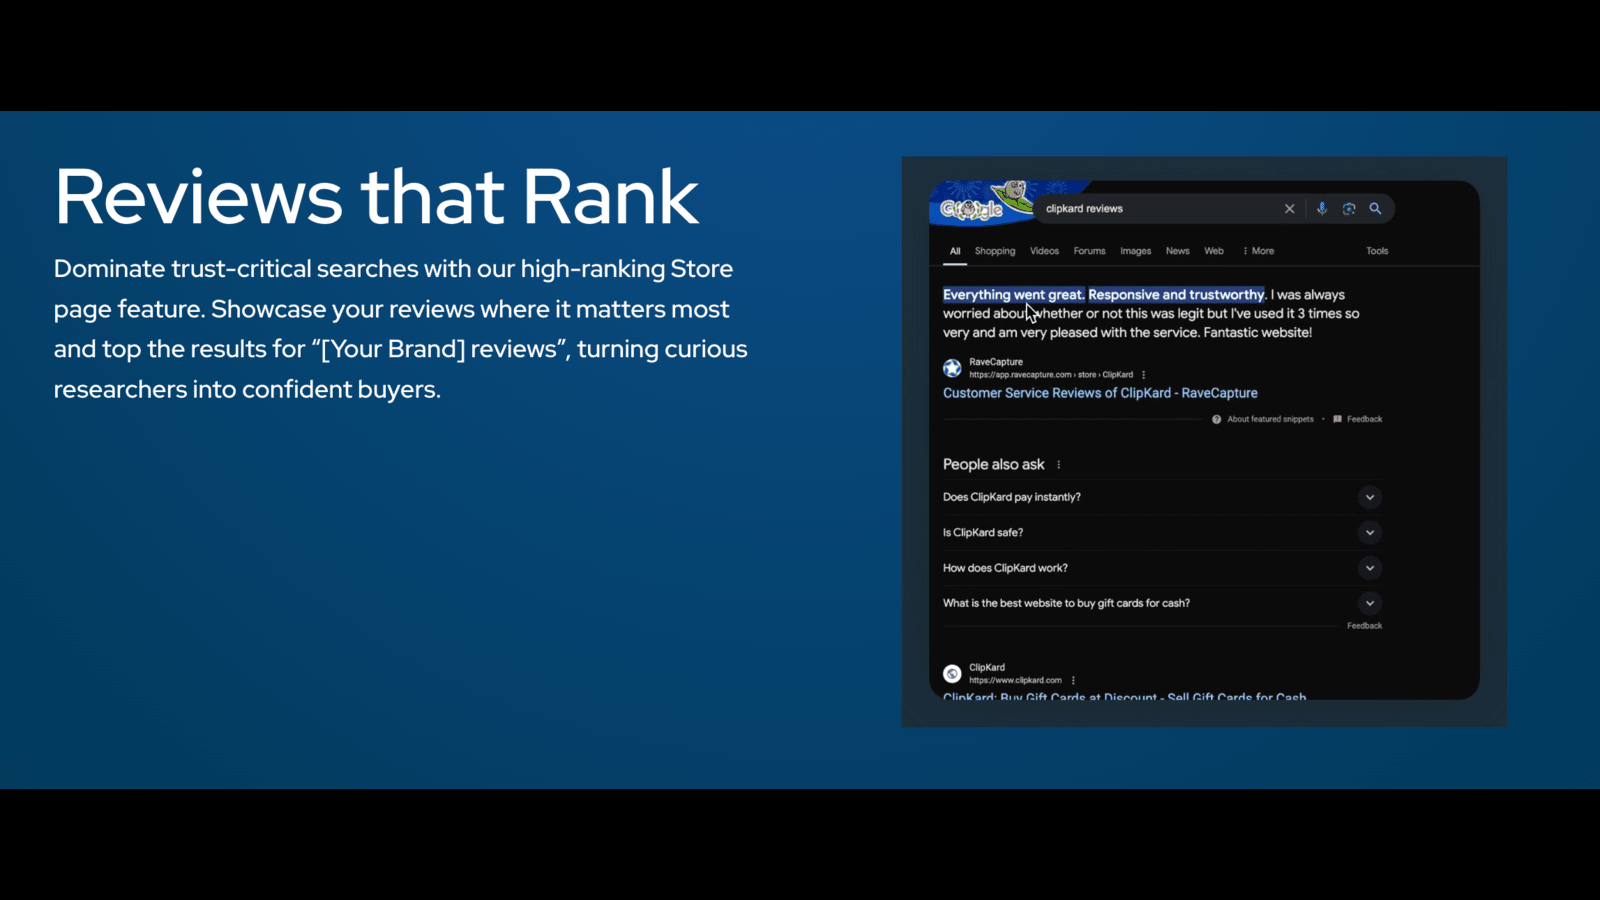Image resolution: width=1600 pixels, height=900 pixels.
Task: Open the three-dot menu beside clipkard.com URL
Action: [x=1074, y=680]
